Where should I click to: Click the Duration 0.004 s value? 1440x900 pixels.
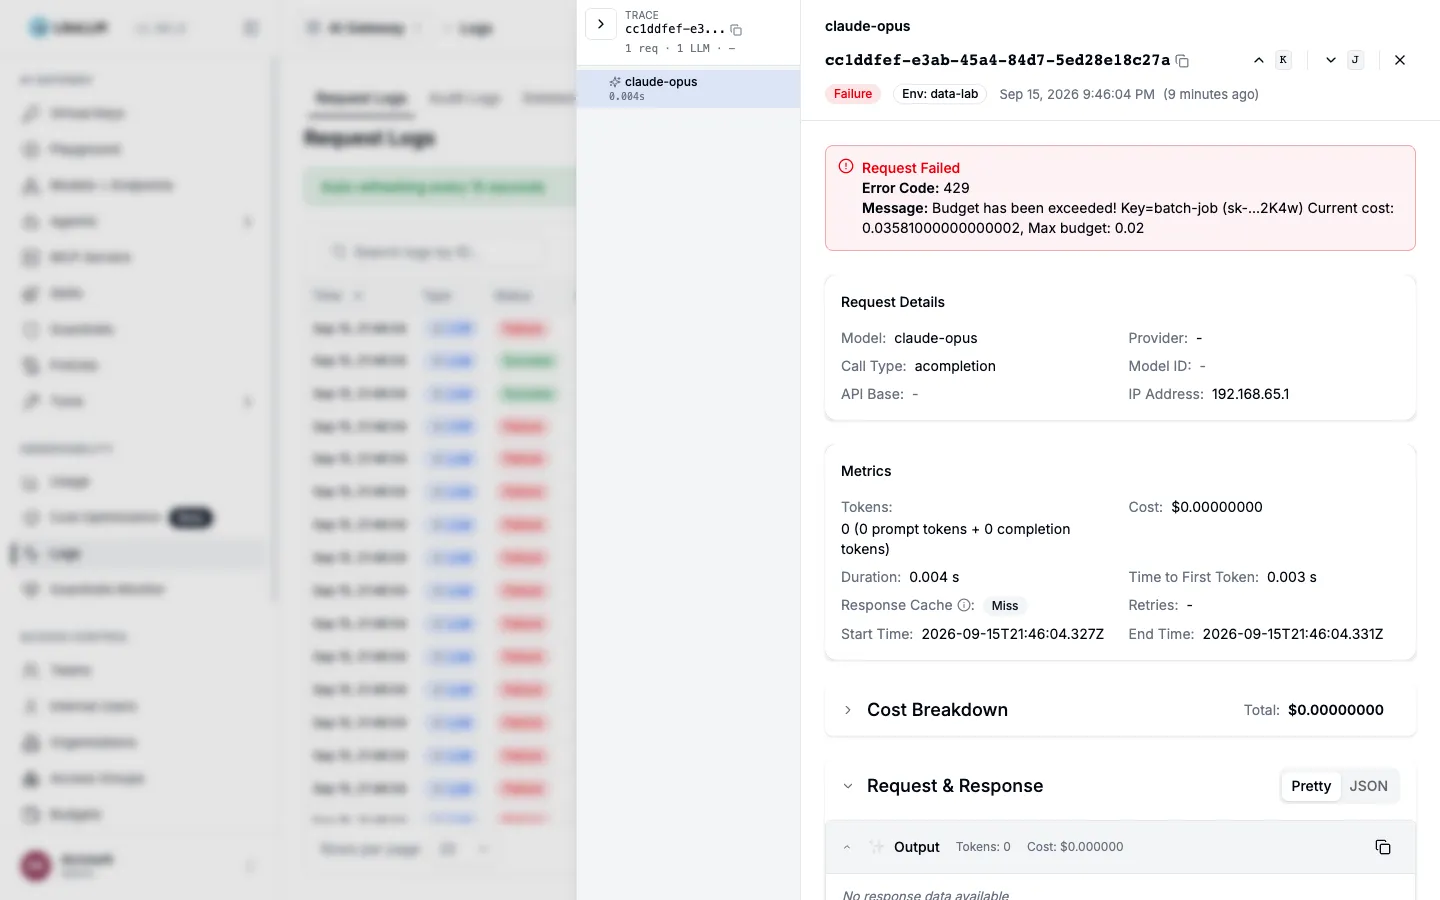pyautogui.click(x=934, y=577)
